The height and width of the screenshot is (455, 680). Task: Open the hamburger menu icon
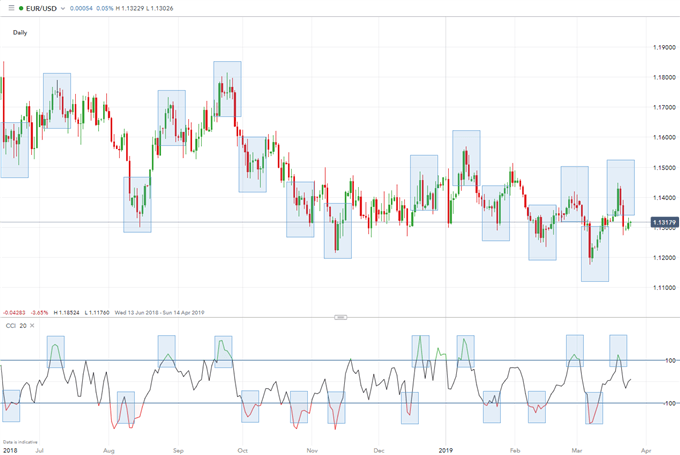point(11,8)
